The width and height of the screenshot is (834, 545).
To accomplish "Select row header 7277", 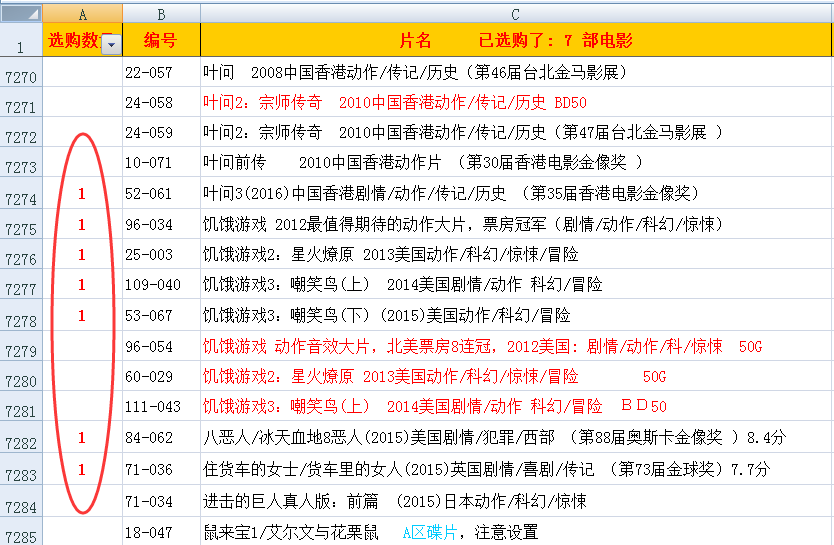I will click(x=21, y=284).
